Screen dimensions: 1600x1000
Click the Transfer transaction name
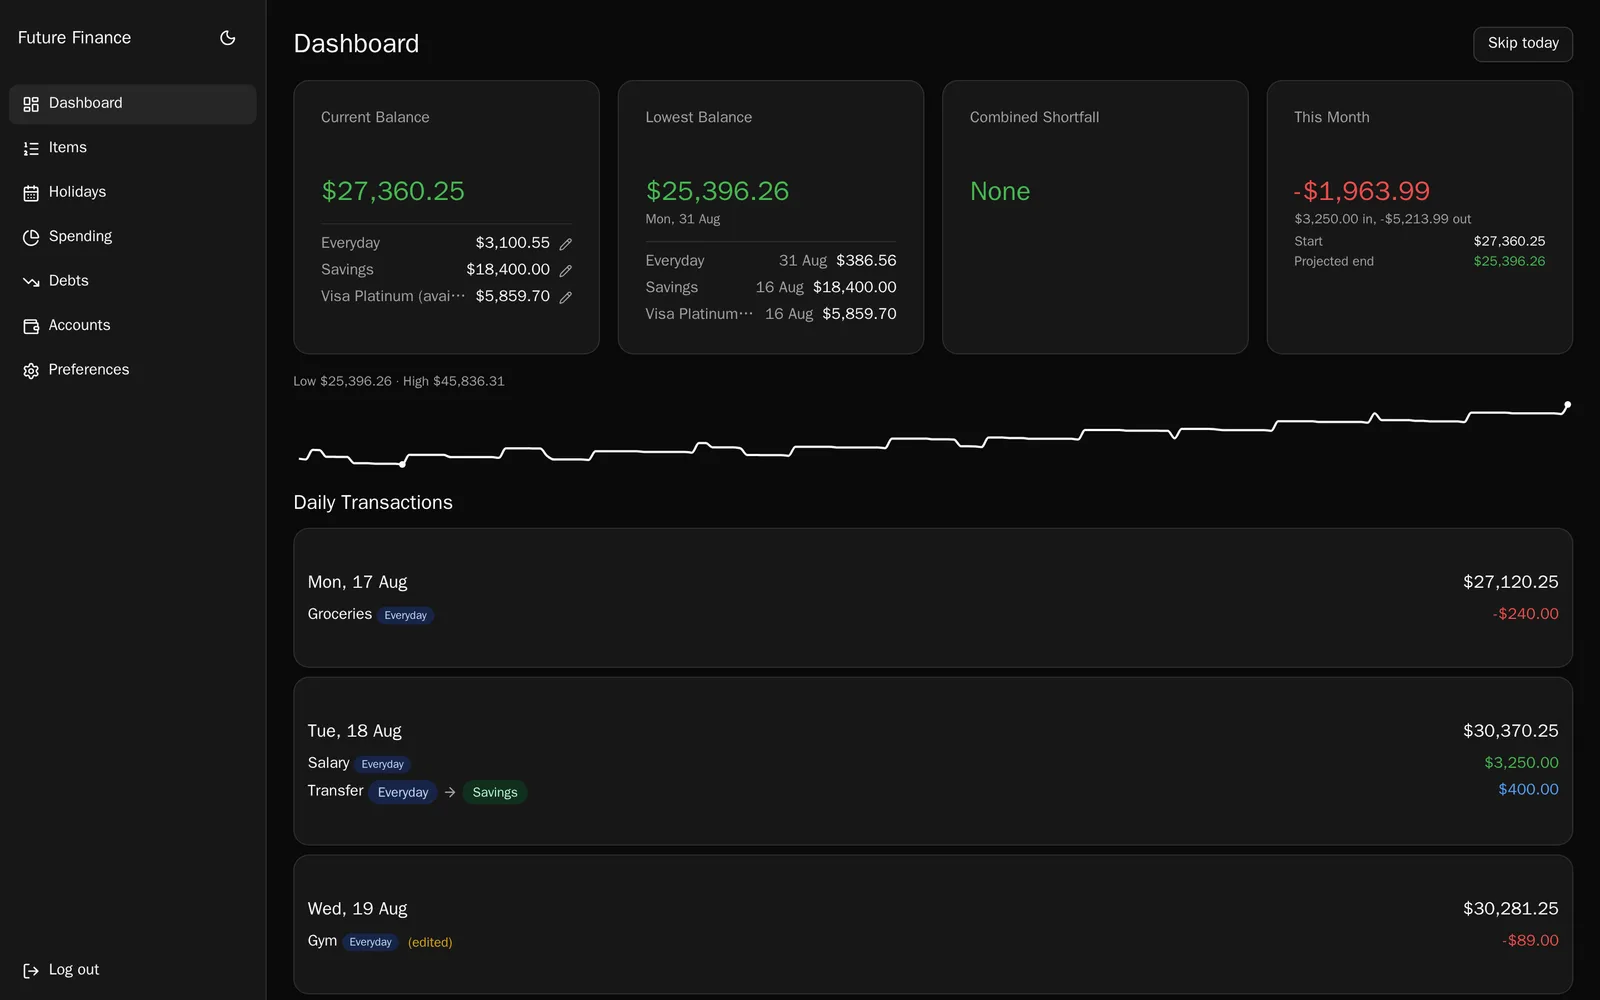336,791
